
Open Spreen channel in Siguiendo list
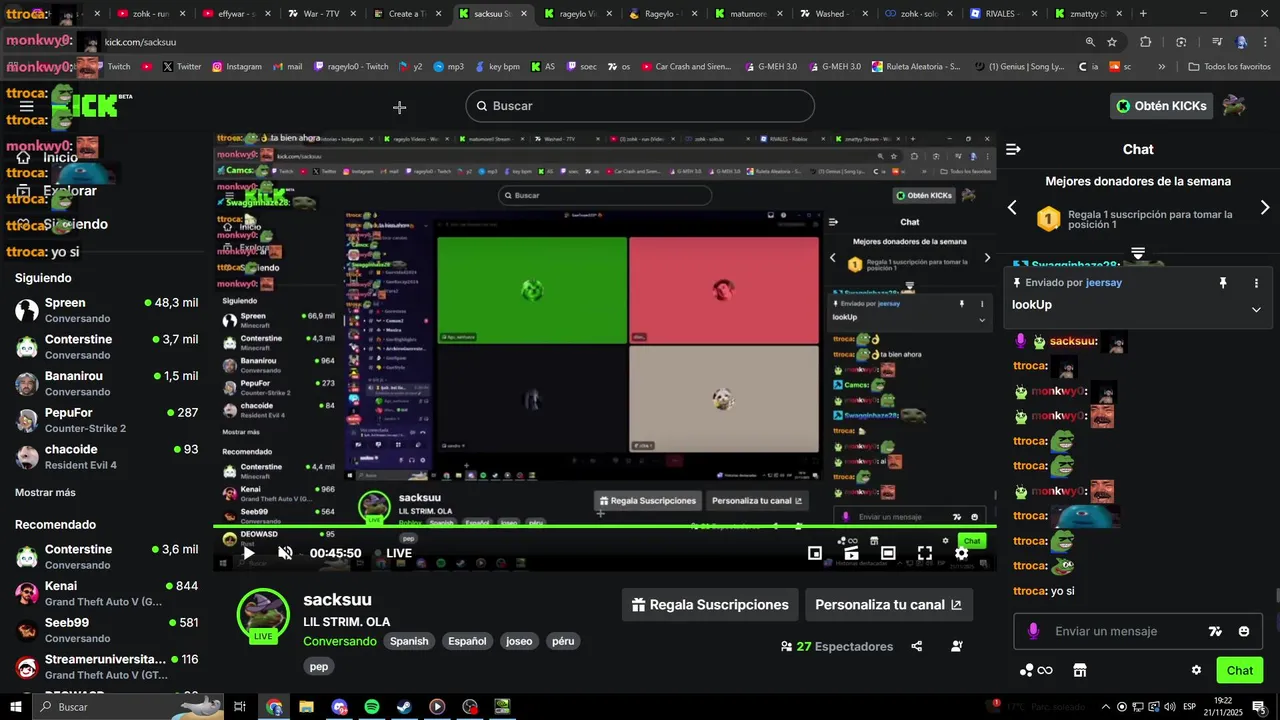click(x=106, y=310)
